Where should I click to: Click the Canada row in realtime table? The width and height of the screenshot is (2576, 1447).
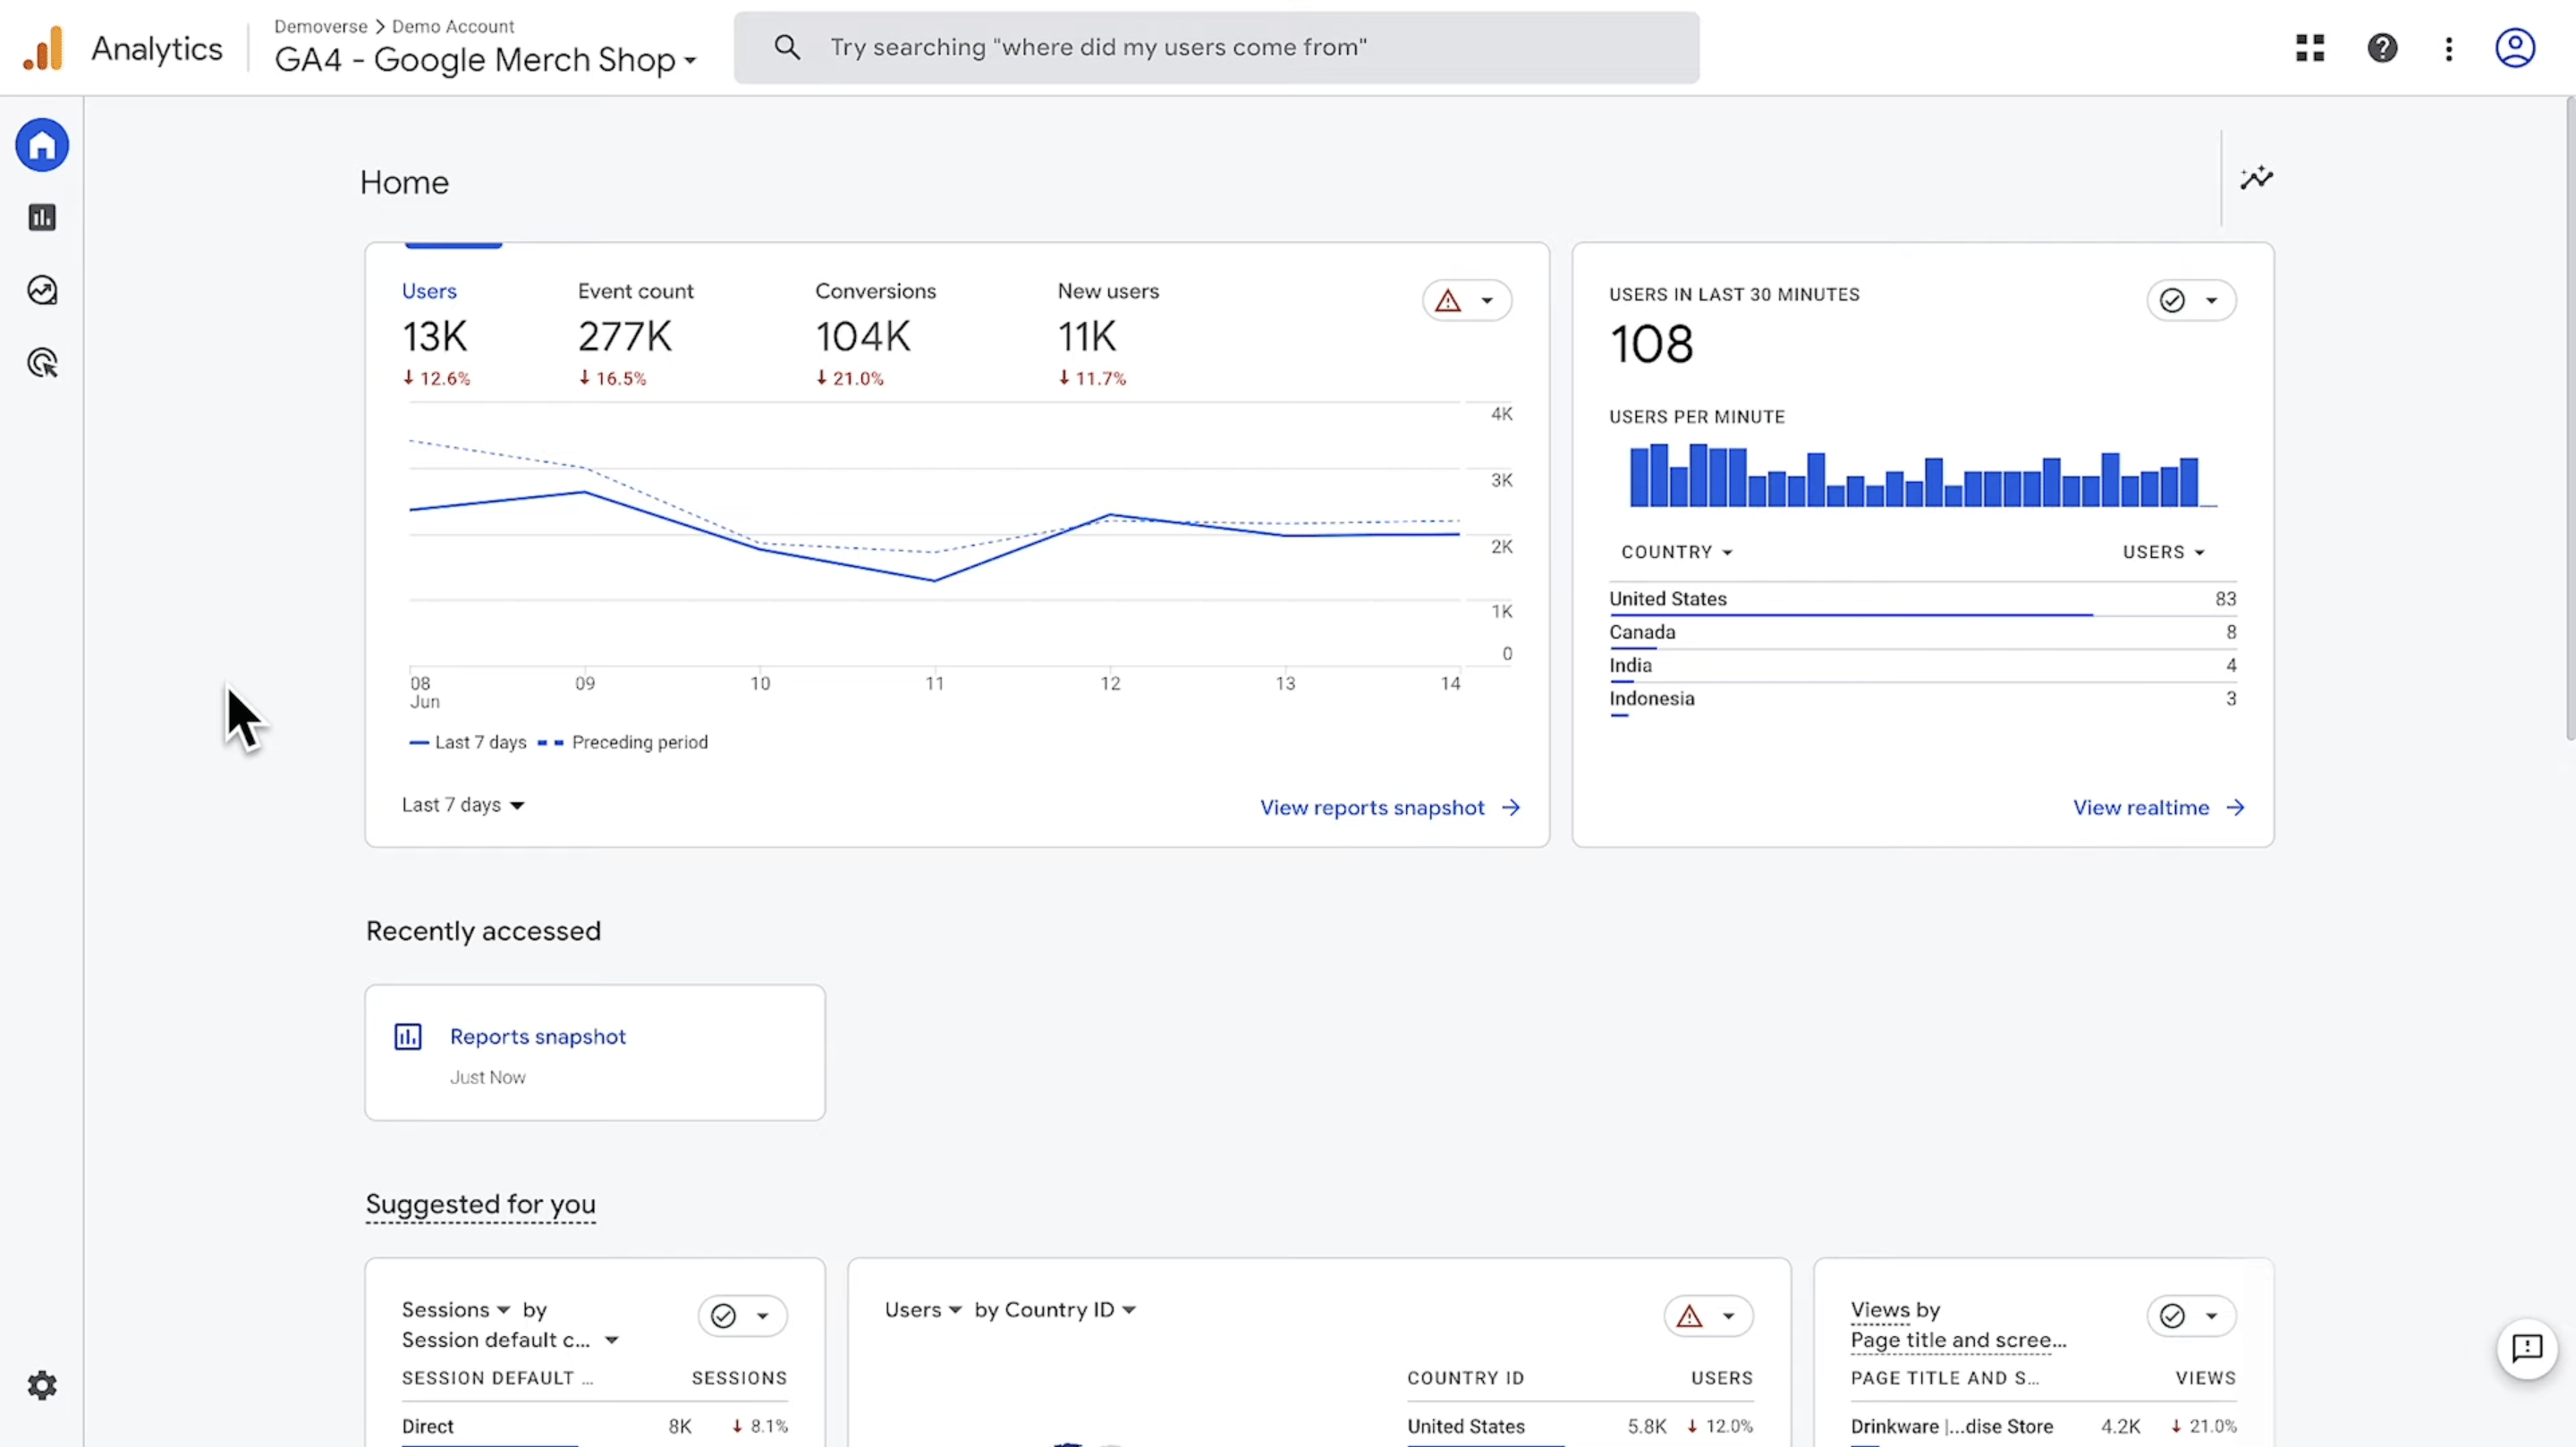[x=1922, y=633]
